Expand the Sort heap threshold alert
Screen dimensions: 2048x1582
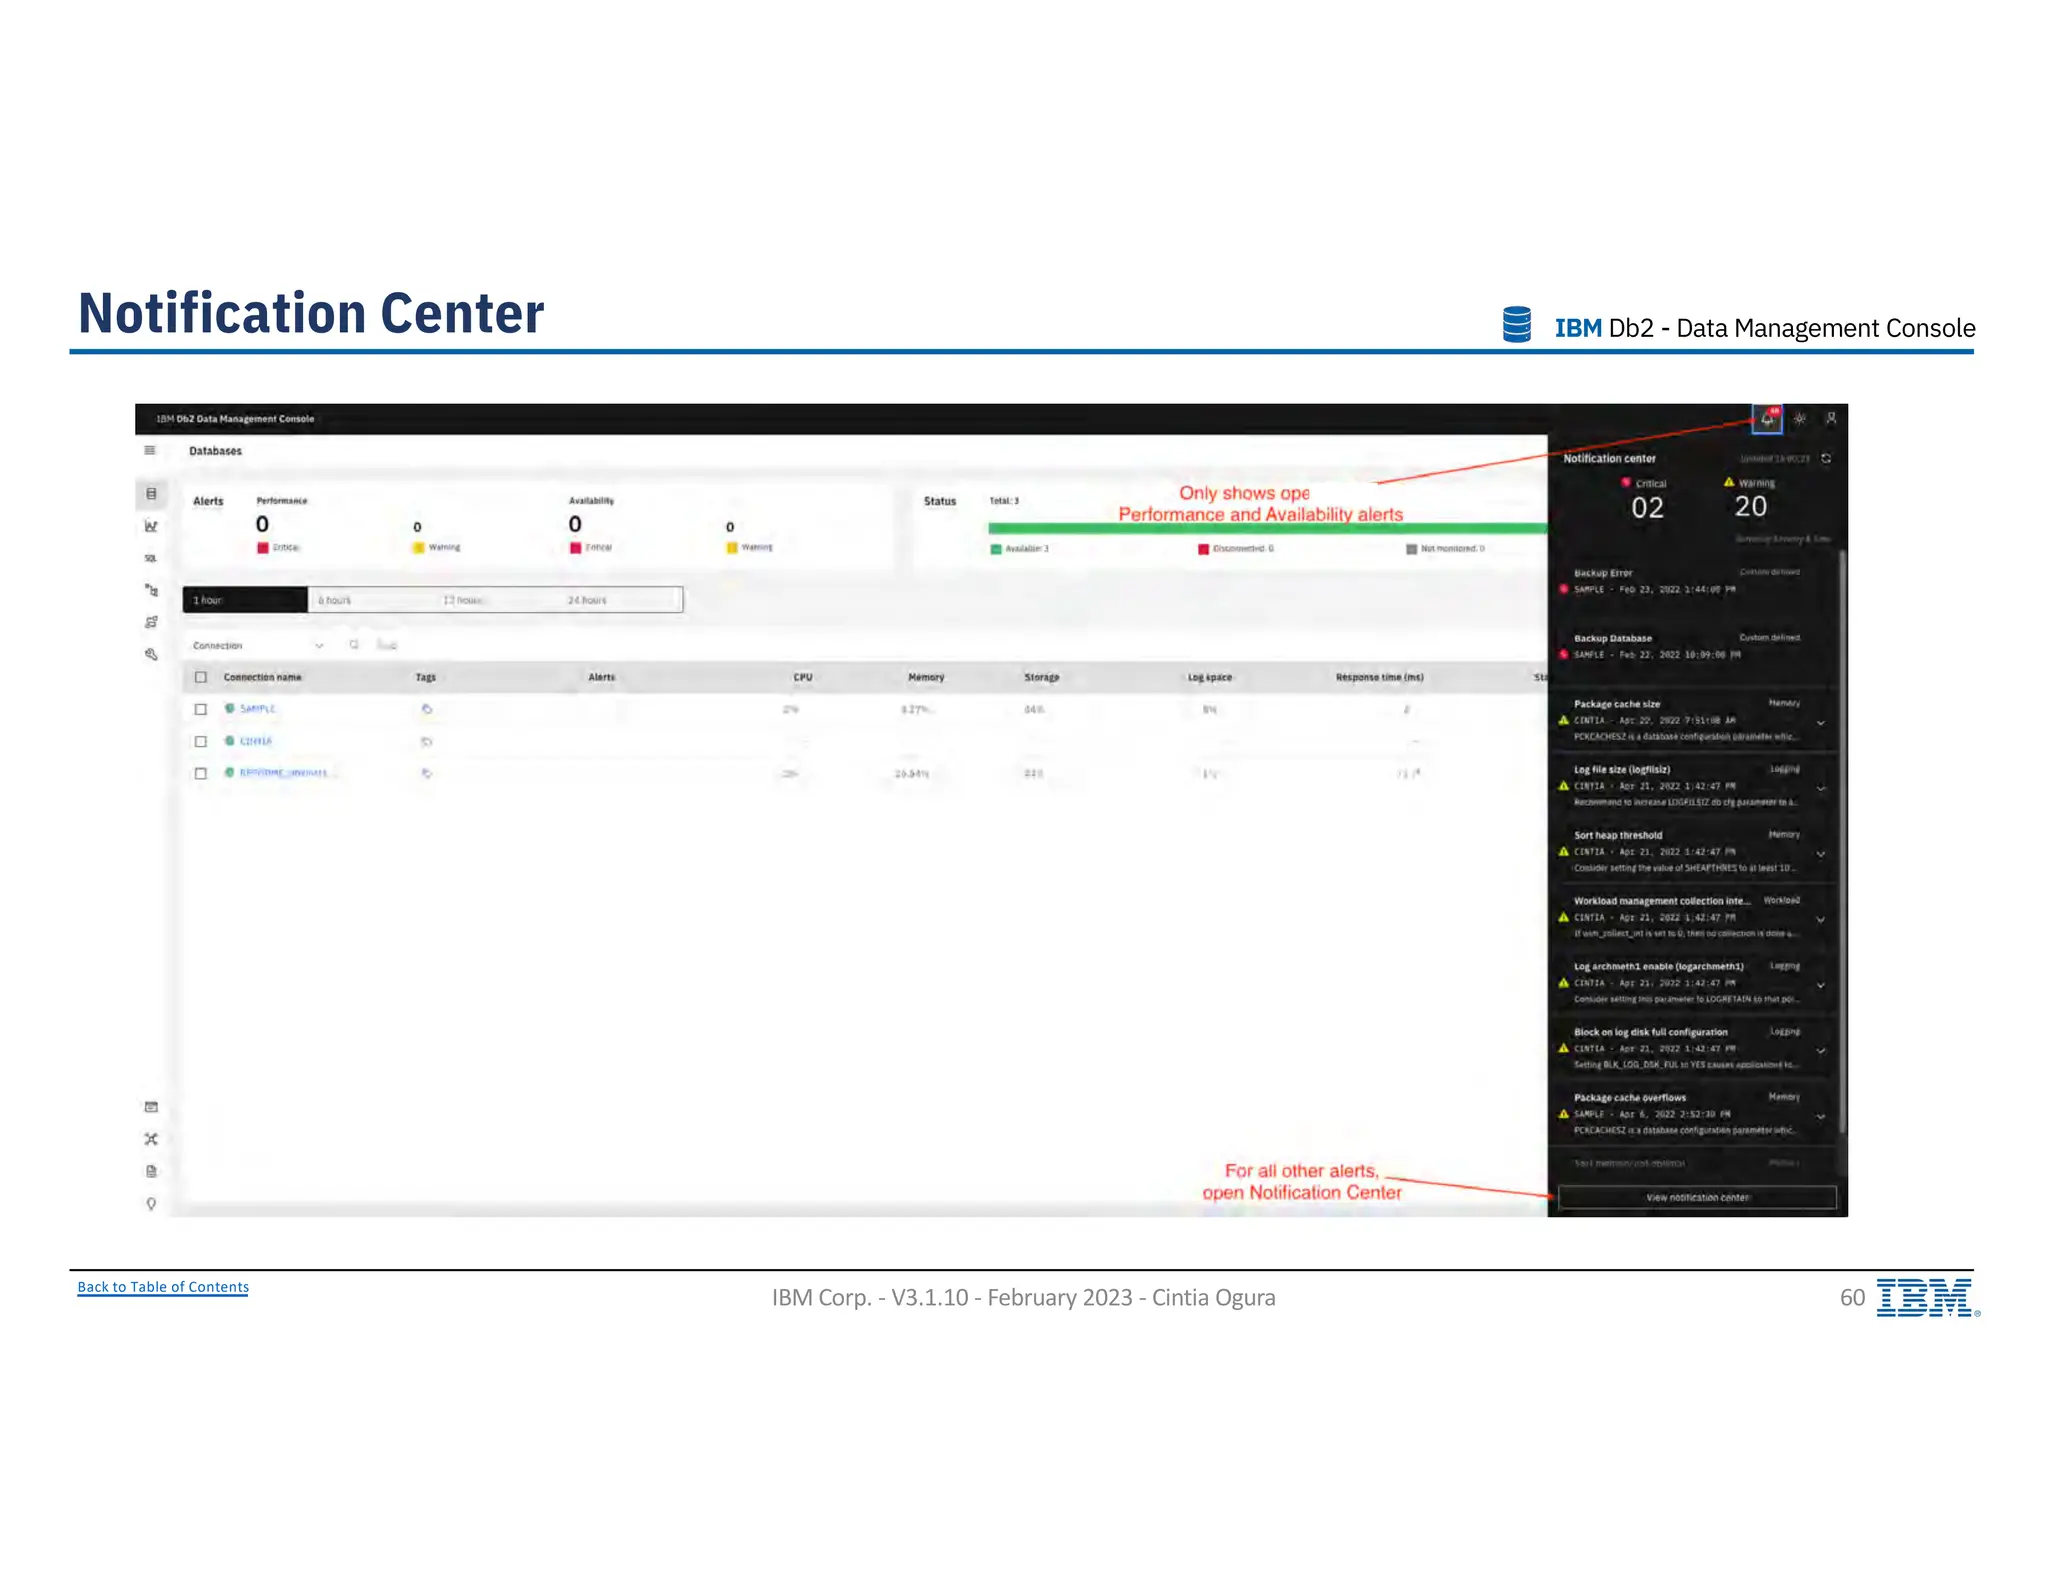1821,854
